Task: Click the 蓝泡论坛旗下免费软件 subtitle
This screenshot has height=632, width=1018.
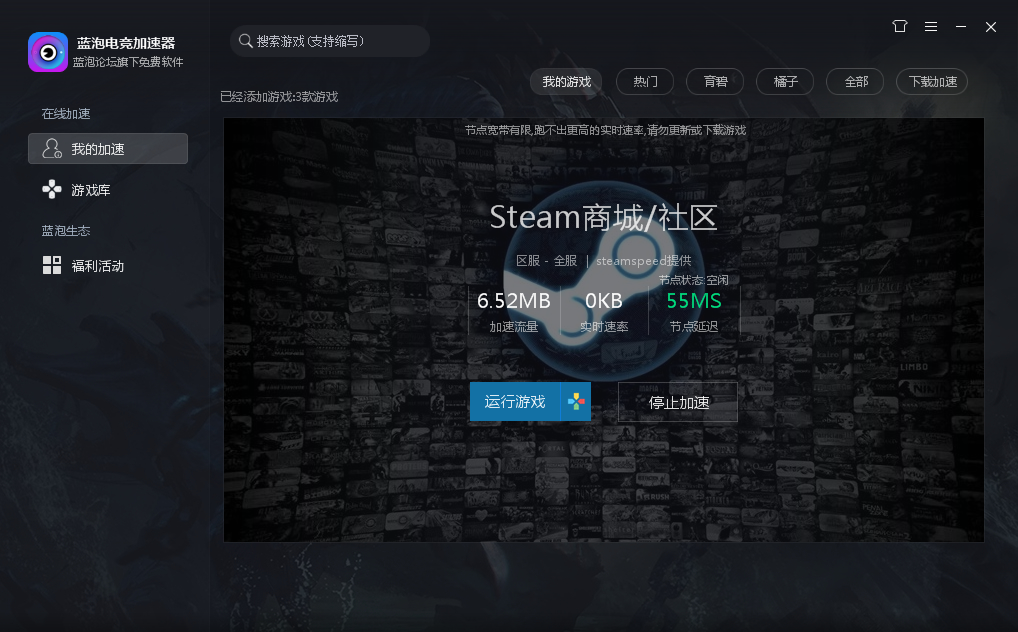Action: 128,62
